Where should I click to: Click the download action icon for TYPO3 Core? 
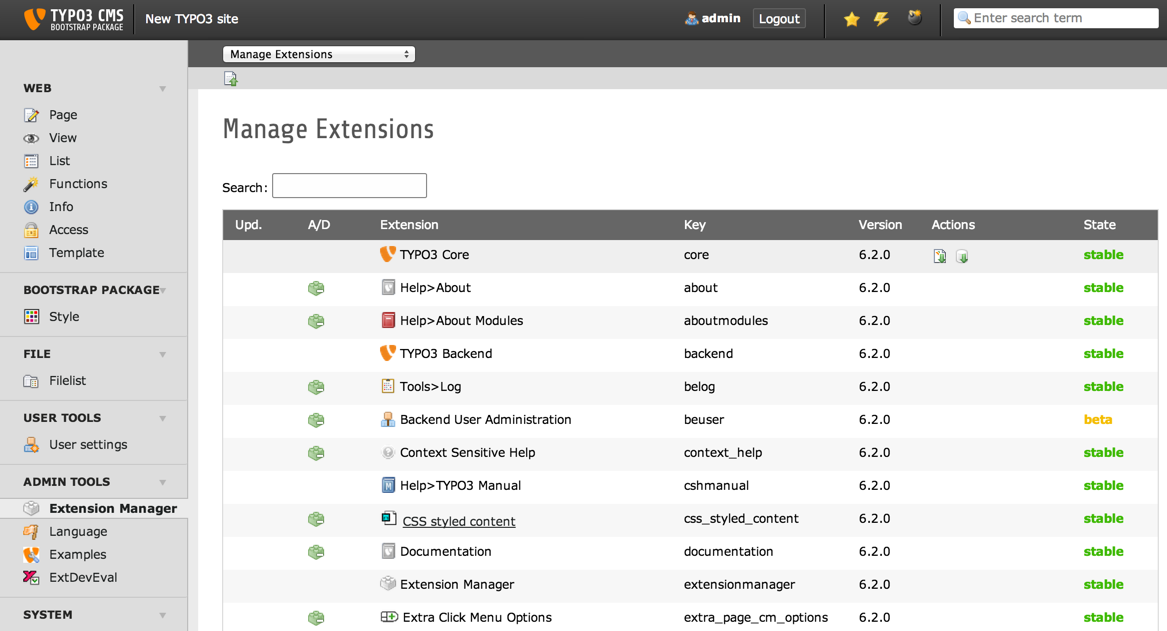click(x=962, y=256)
